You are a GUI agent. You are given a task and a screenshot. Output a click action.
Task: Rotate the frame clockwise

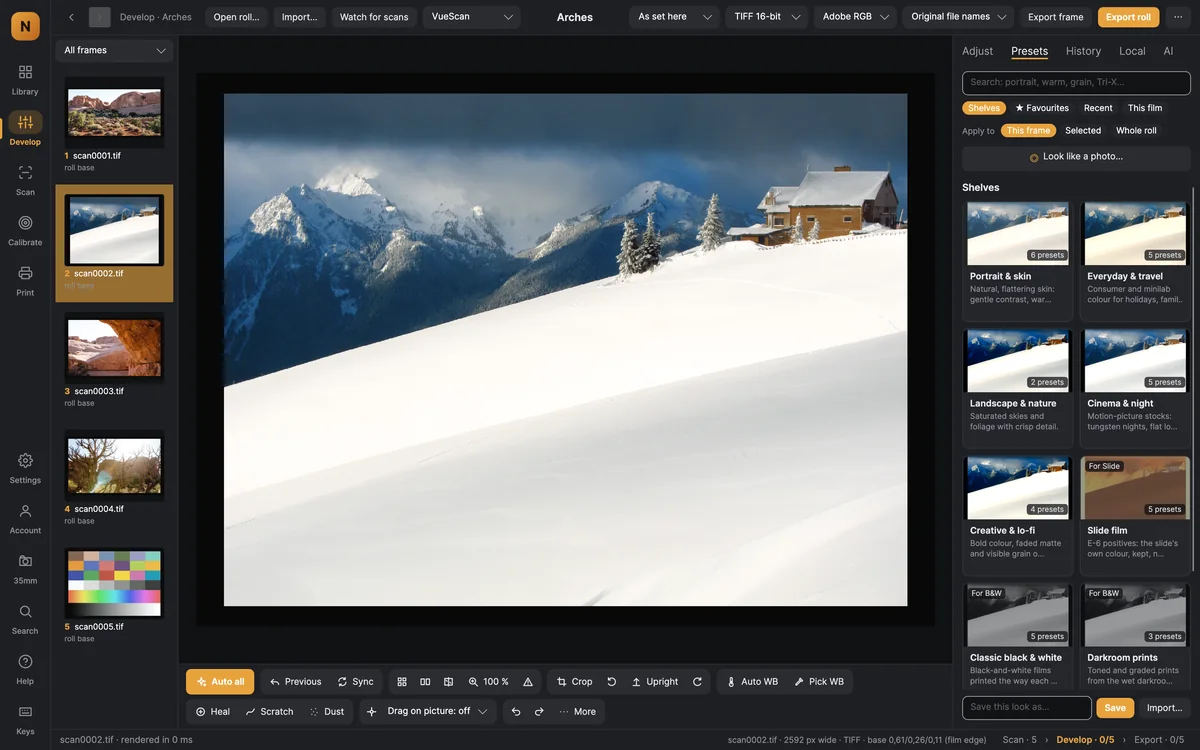pyautogui.click(x=697, y=682)
